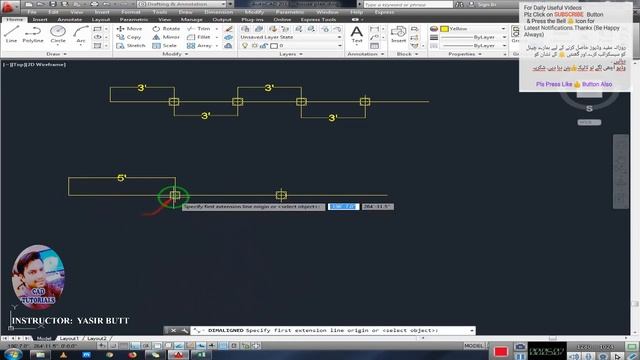Expand the Layers panel

pyautogui.click(x=291, y=54)
